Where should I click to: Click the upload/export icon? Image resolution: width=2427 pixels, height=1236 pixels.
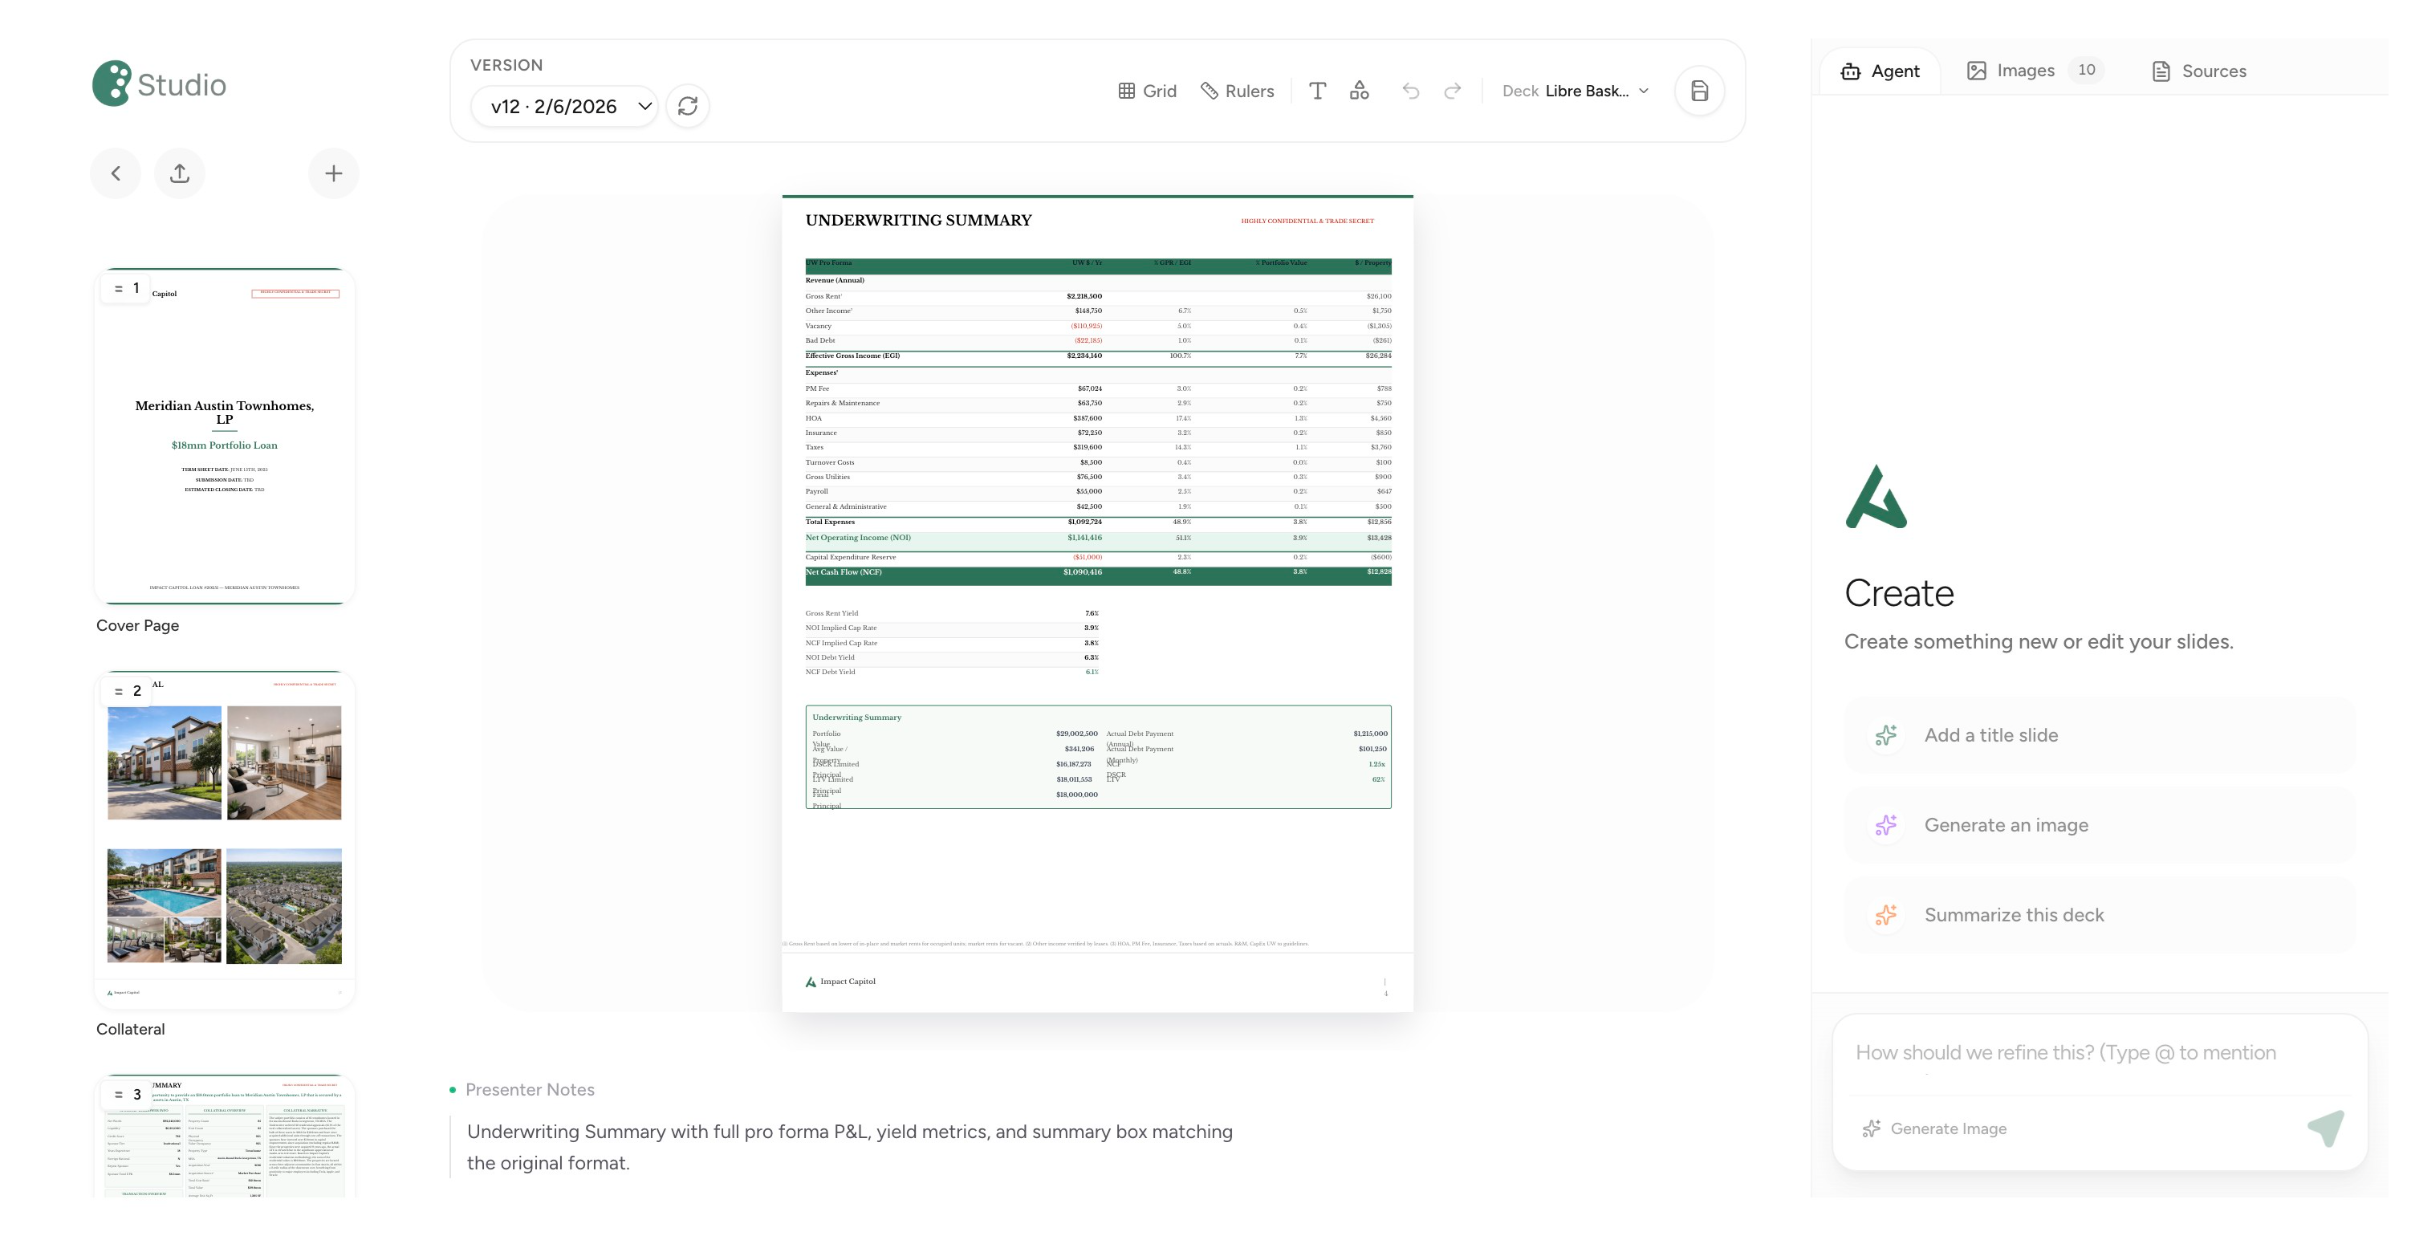[x=180, y=173]
